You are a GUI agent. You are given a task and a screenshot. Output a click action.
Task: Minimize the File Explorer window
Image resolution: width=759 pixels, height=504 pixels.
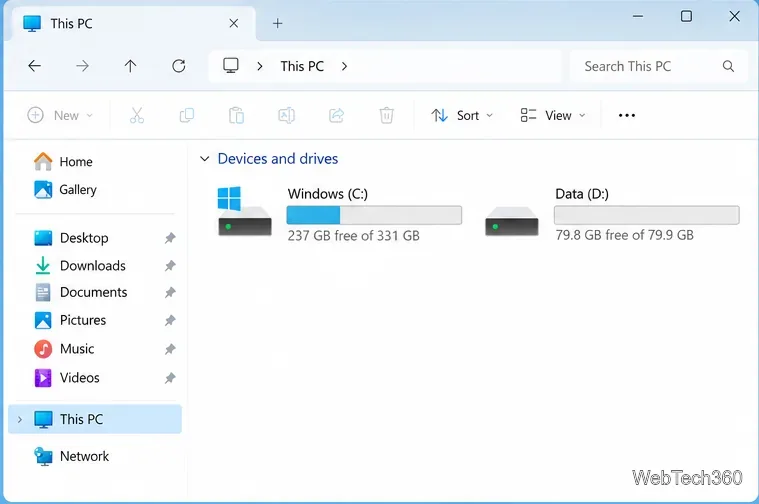(638, 16)
